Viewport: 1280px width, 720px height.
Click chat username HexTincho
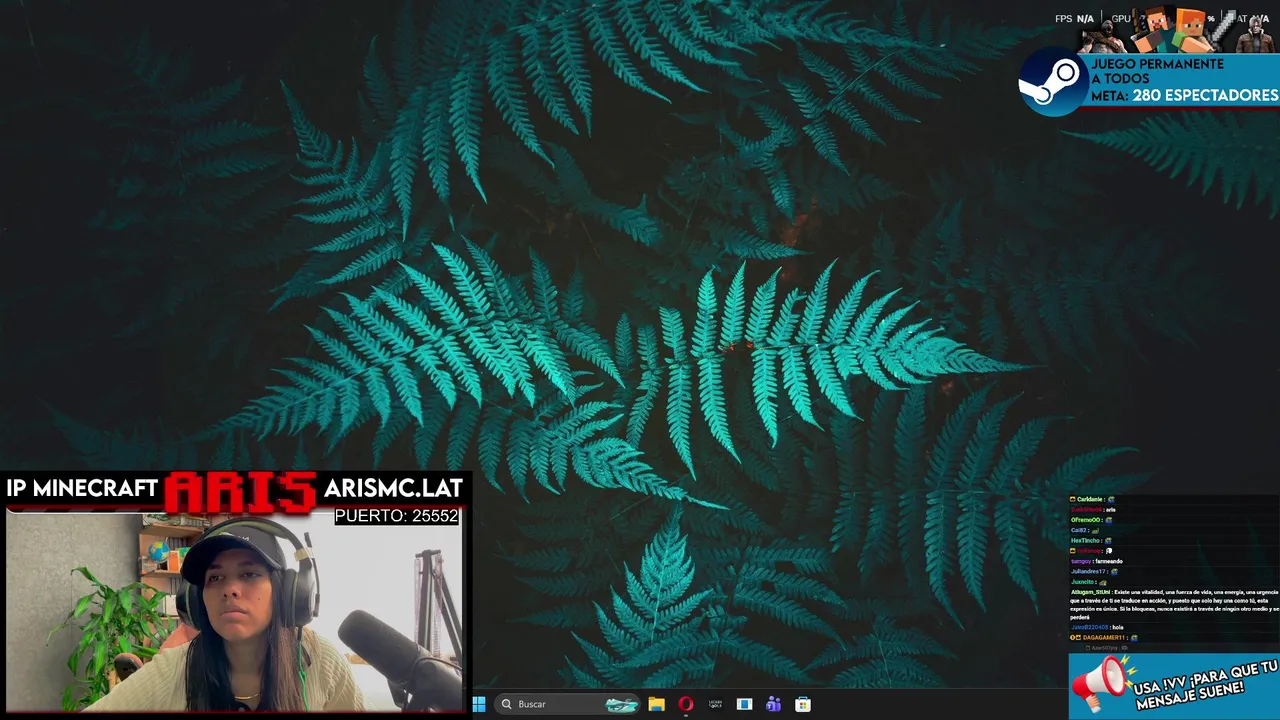click(1085, 541)
